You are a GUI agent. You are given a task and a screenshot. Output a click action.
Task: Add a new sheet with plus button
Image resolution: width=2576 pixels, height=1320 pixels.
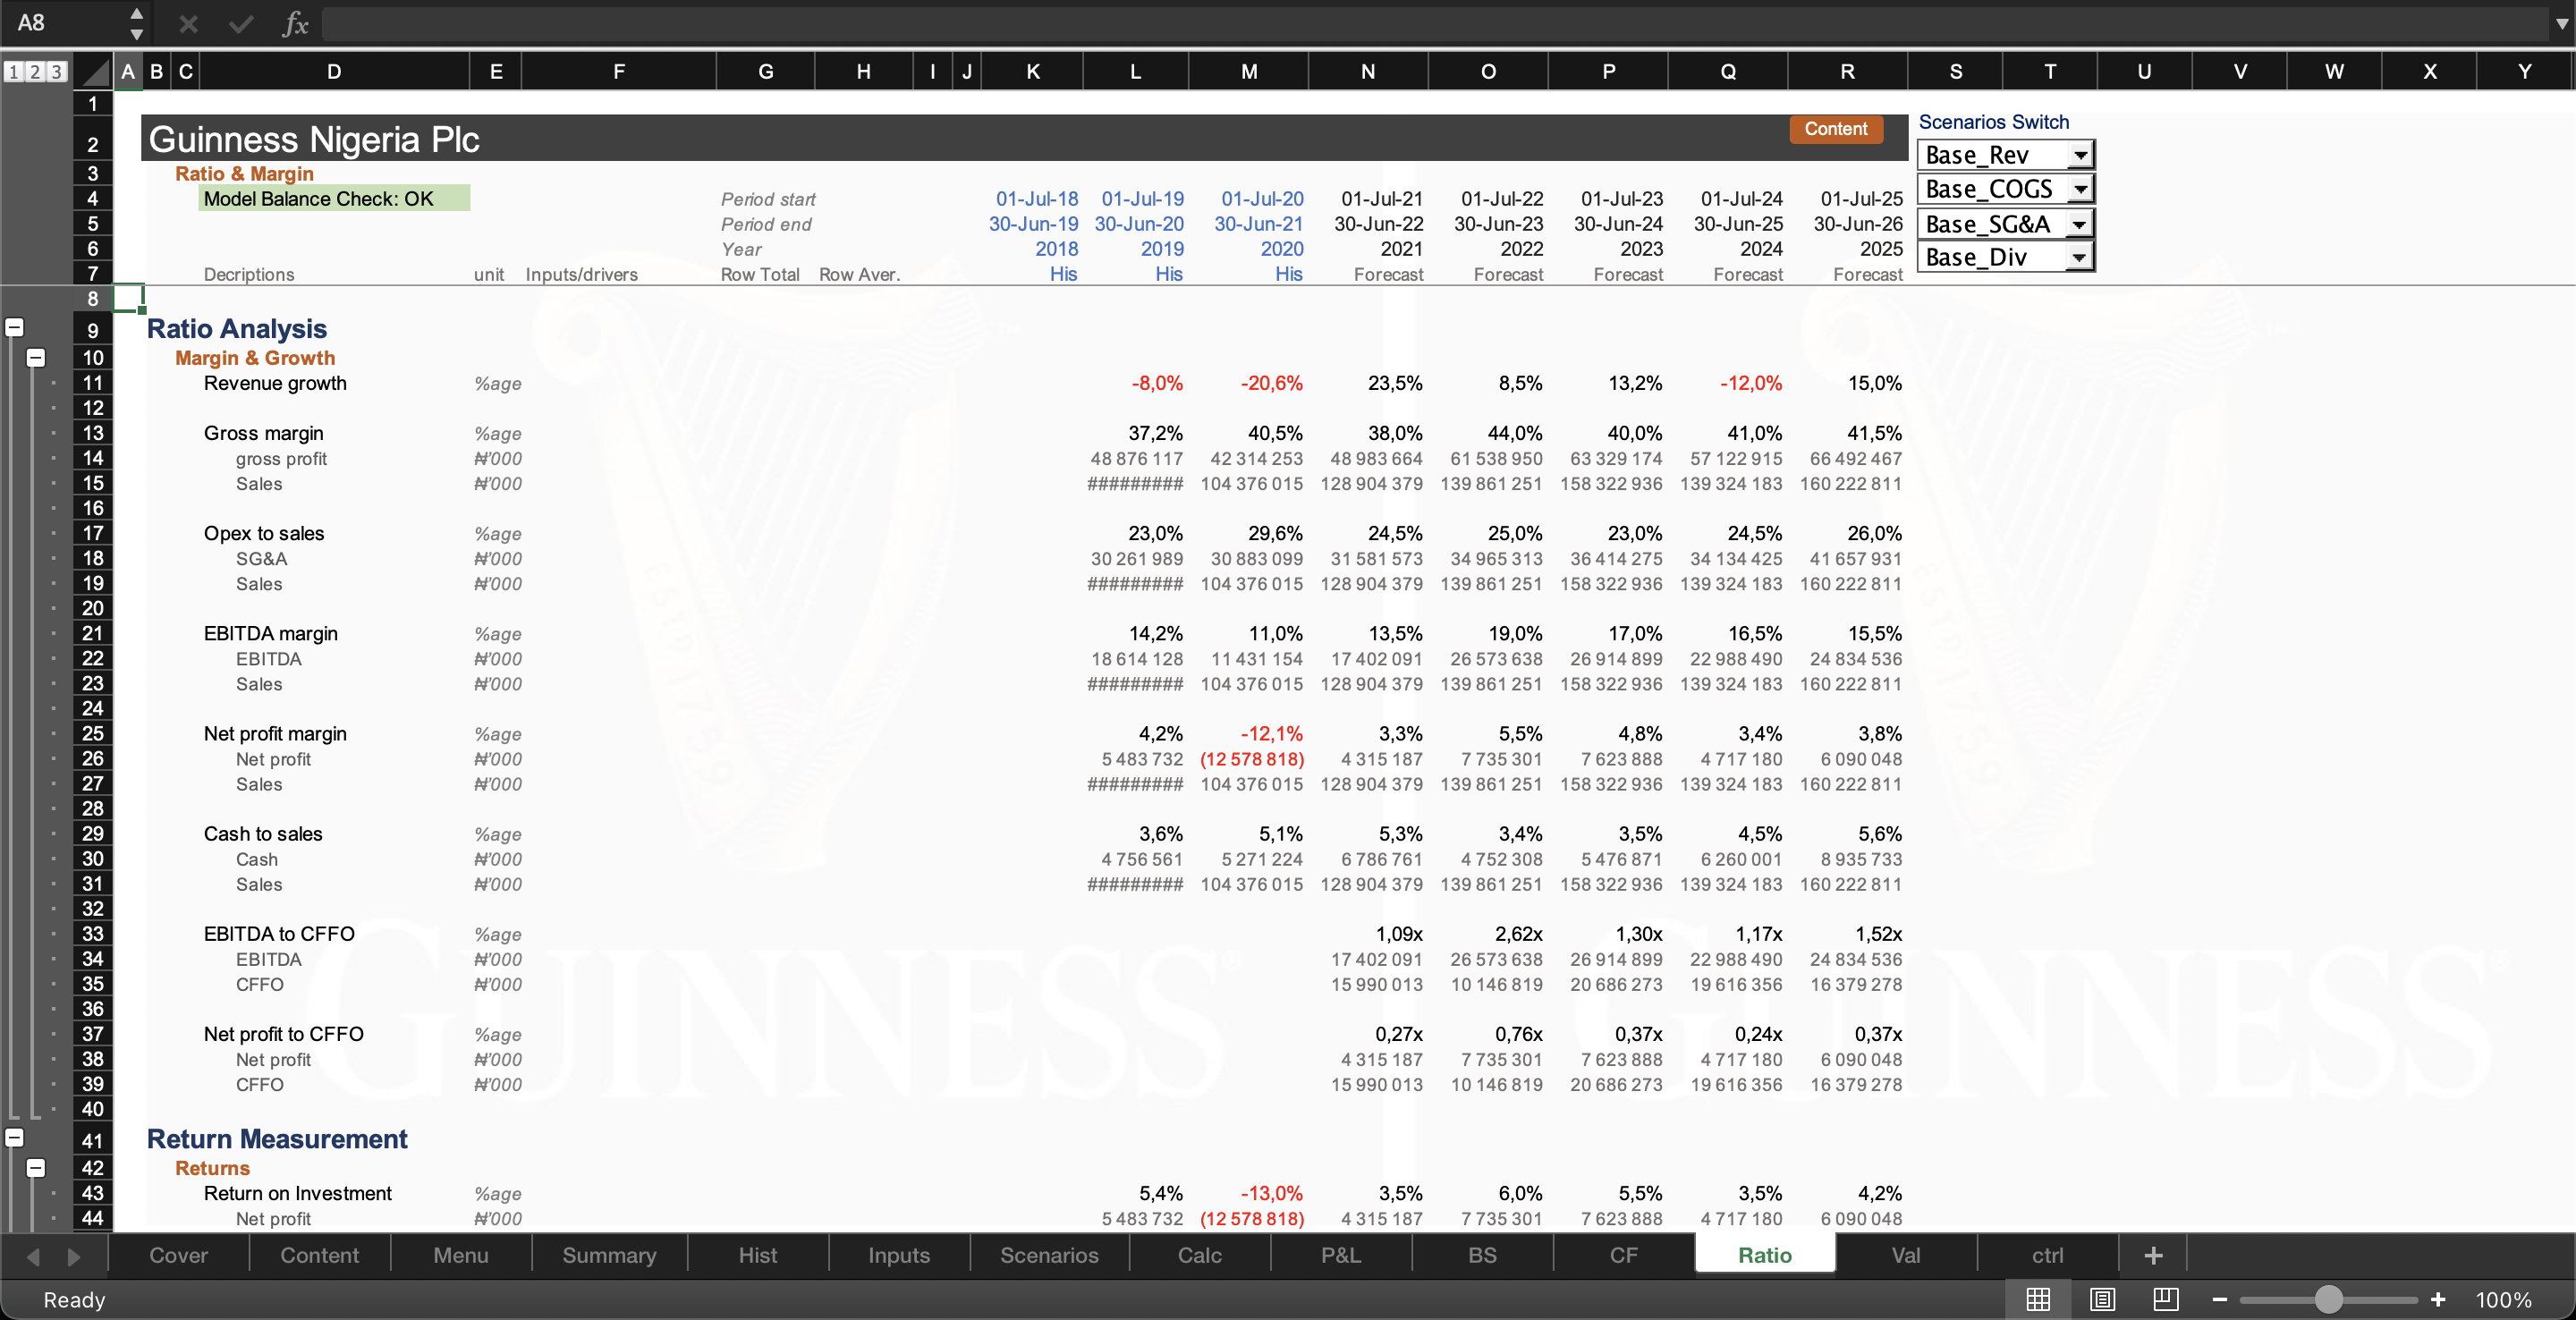pyautogui.click(x=2153, y=1255)
